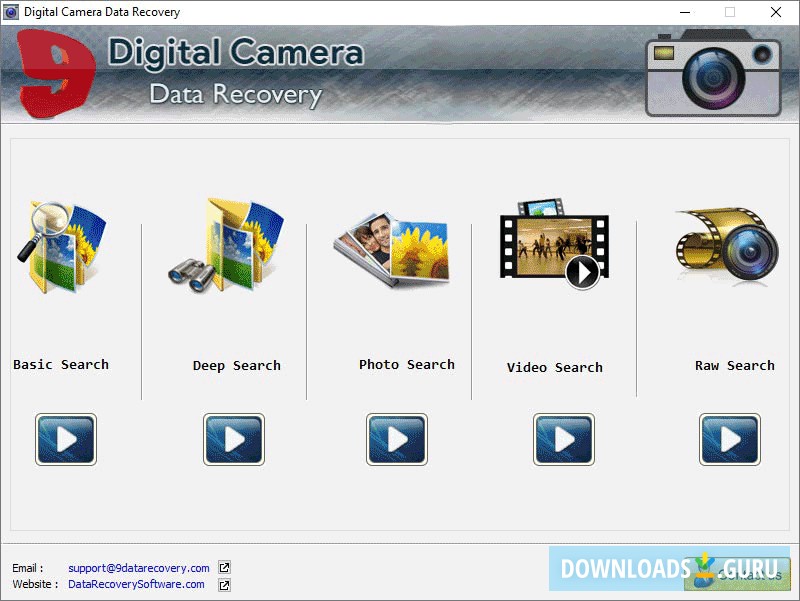Screen dimensions: 800x601
Task: Select the Deep Search label
Action: (237, 366)
